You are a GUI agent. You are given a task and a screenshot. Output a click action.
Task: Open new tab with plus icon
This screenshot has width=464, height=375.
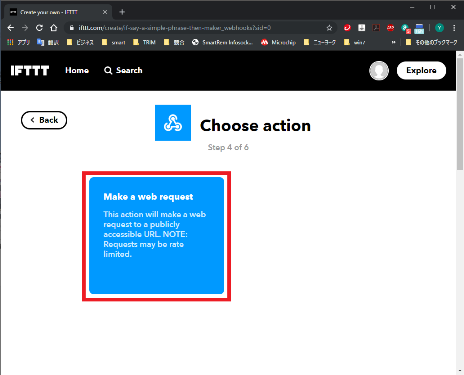(122, 12)
